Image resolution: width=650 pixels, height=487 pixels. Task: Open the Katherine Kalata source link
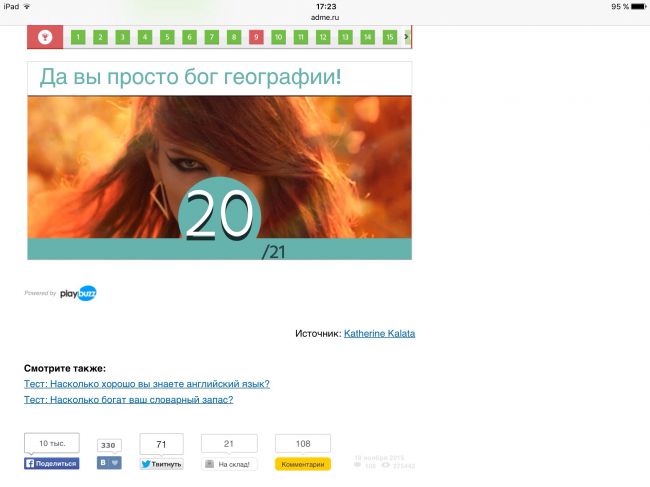pyautogui.click(x=379, y=333)
